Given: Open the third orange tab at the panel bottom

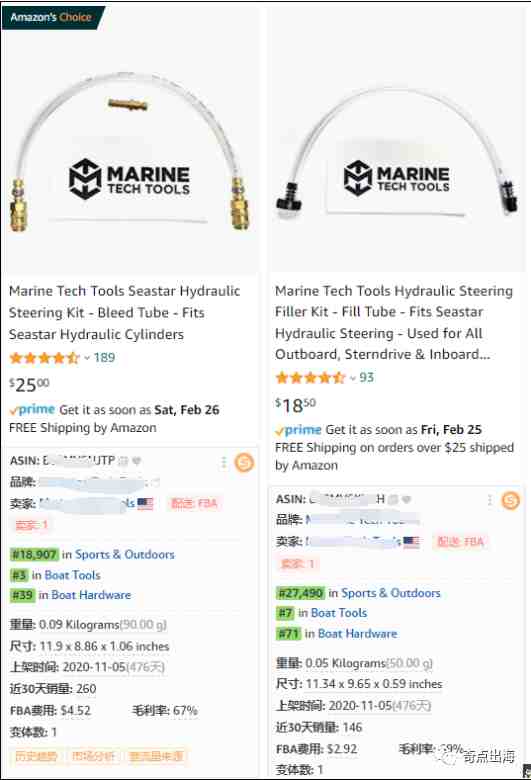Looking at the screenshot, I should tap(156, 757).
